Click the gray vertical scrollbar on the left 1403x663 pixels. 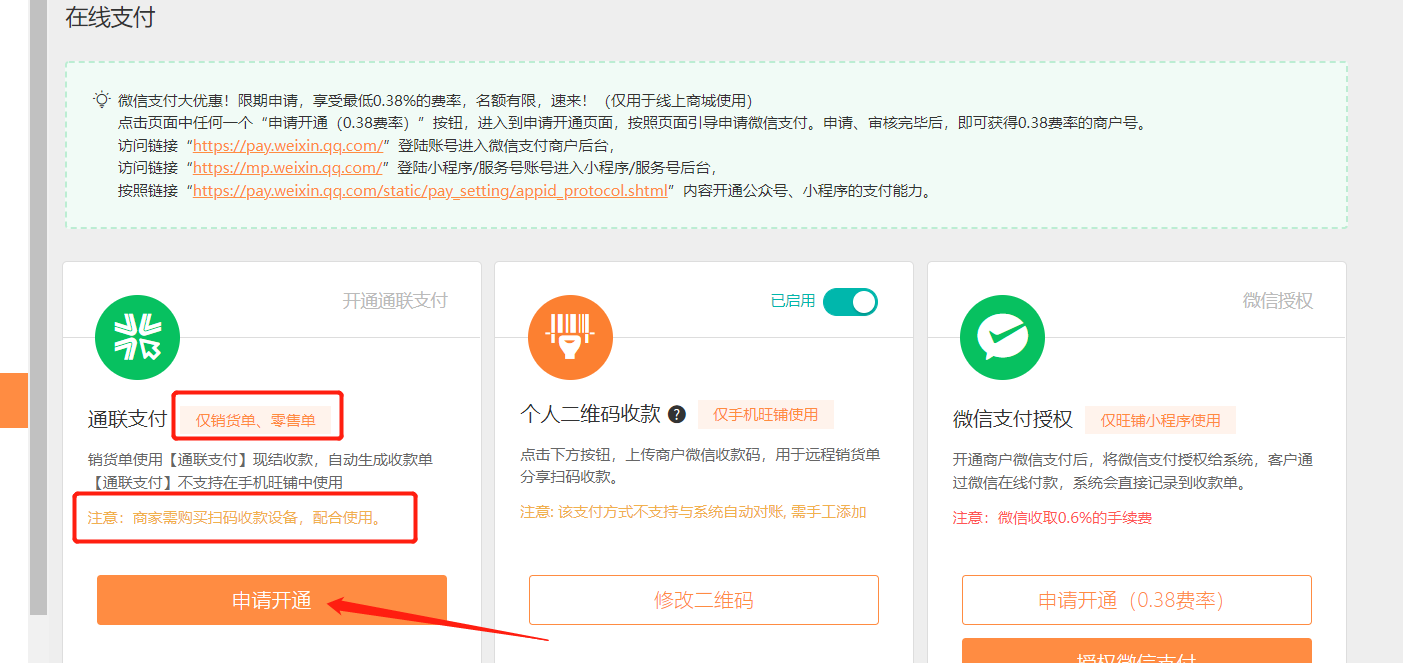[38, 307]
